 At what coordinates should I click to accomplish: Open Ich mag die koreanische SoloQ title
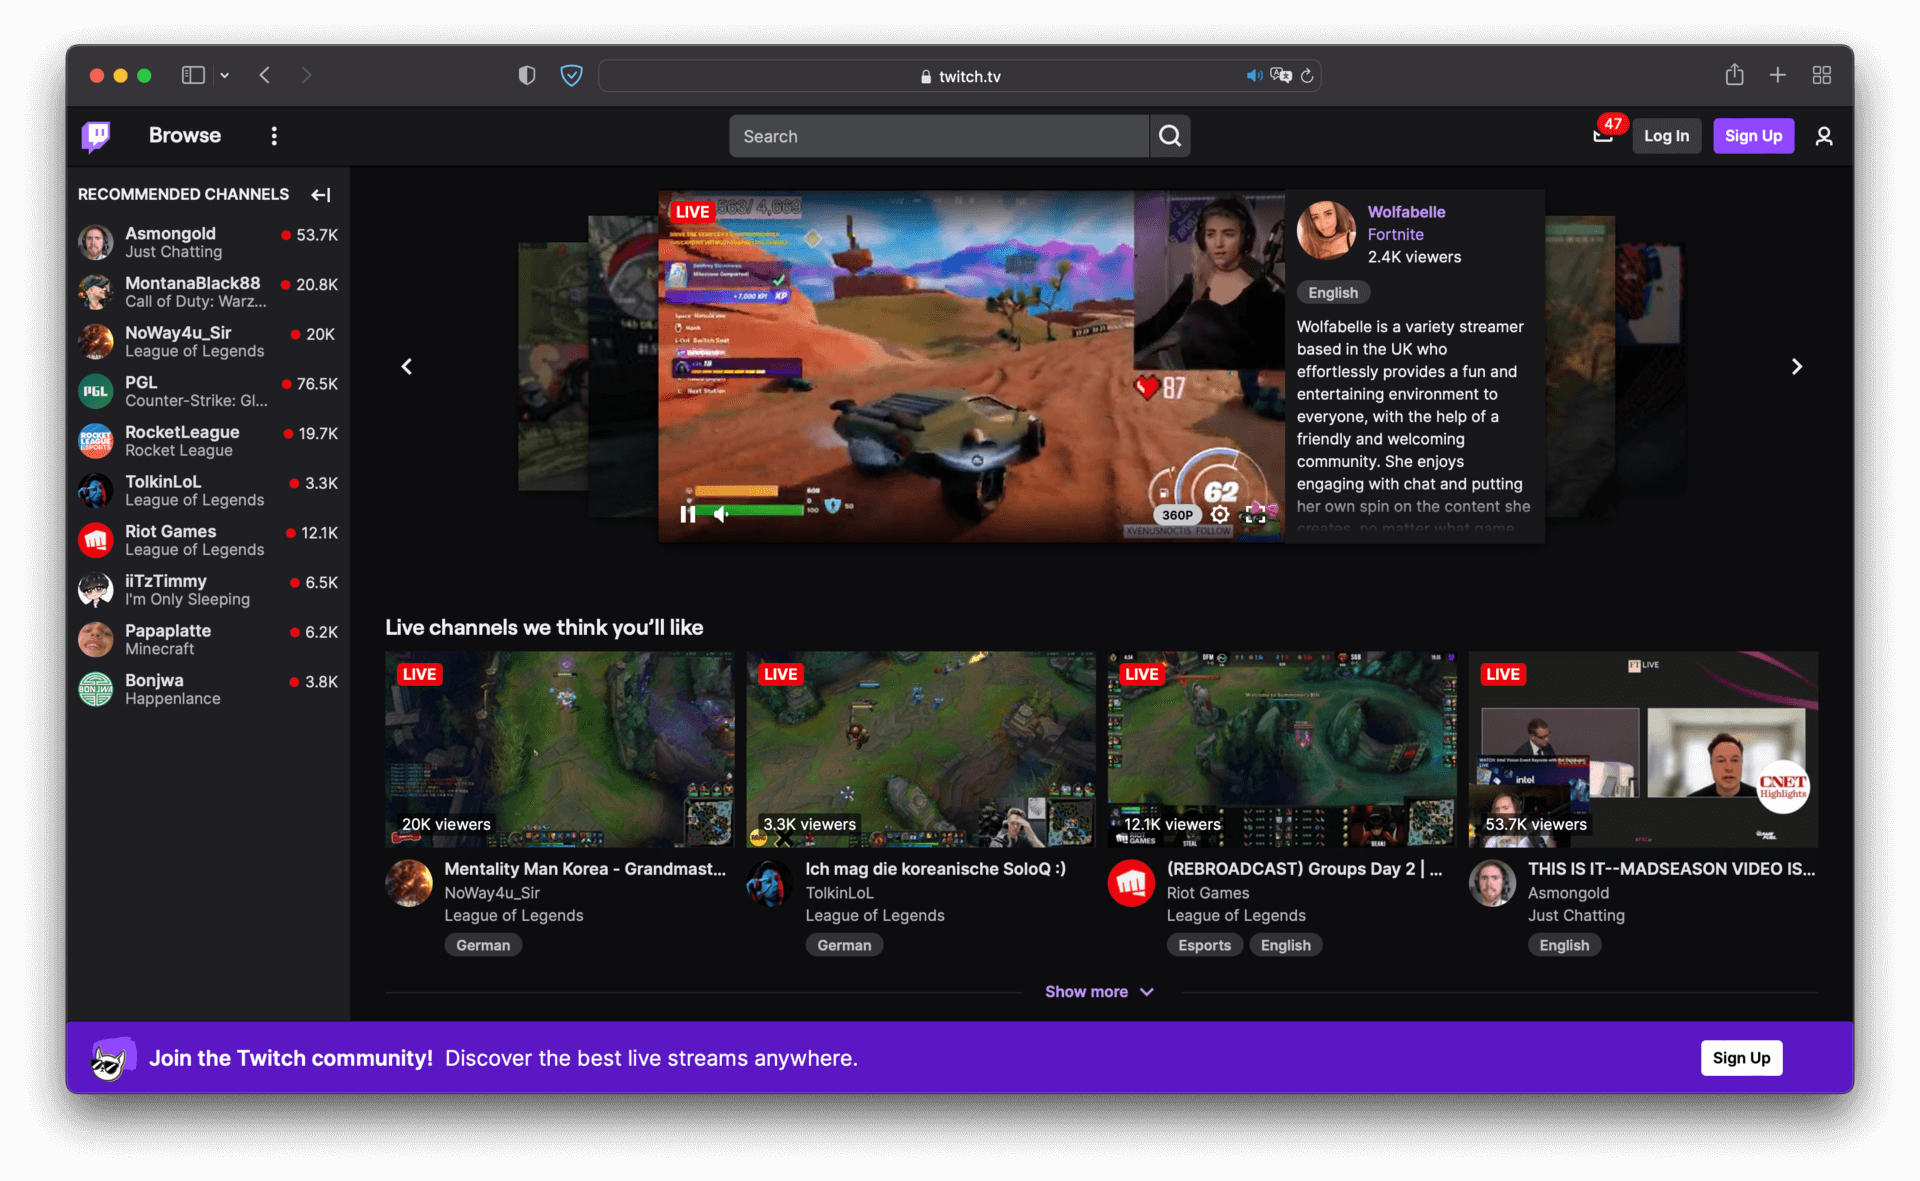(935, 869)
